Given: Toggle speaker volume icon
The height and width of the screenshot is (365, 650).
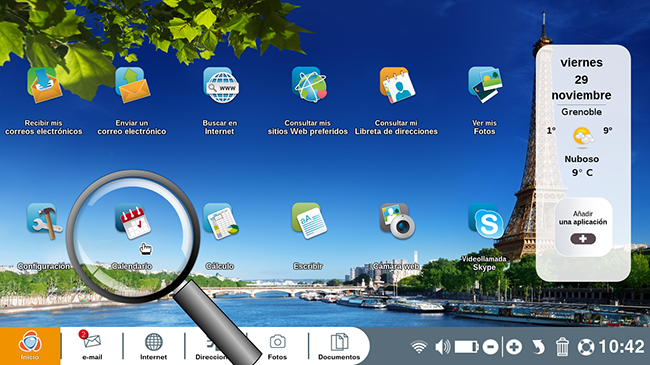Looking at the screenshot, I should click(442, 347).
